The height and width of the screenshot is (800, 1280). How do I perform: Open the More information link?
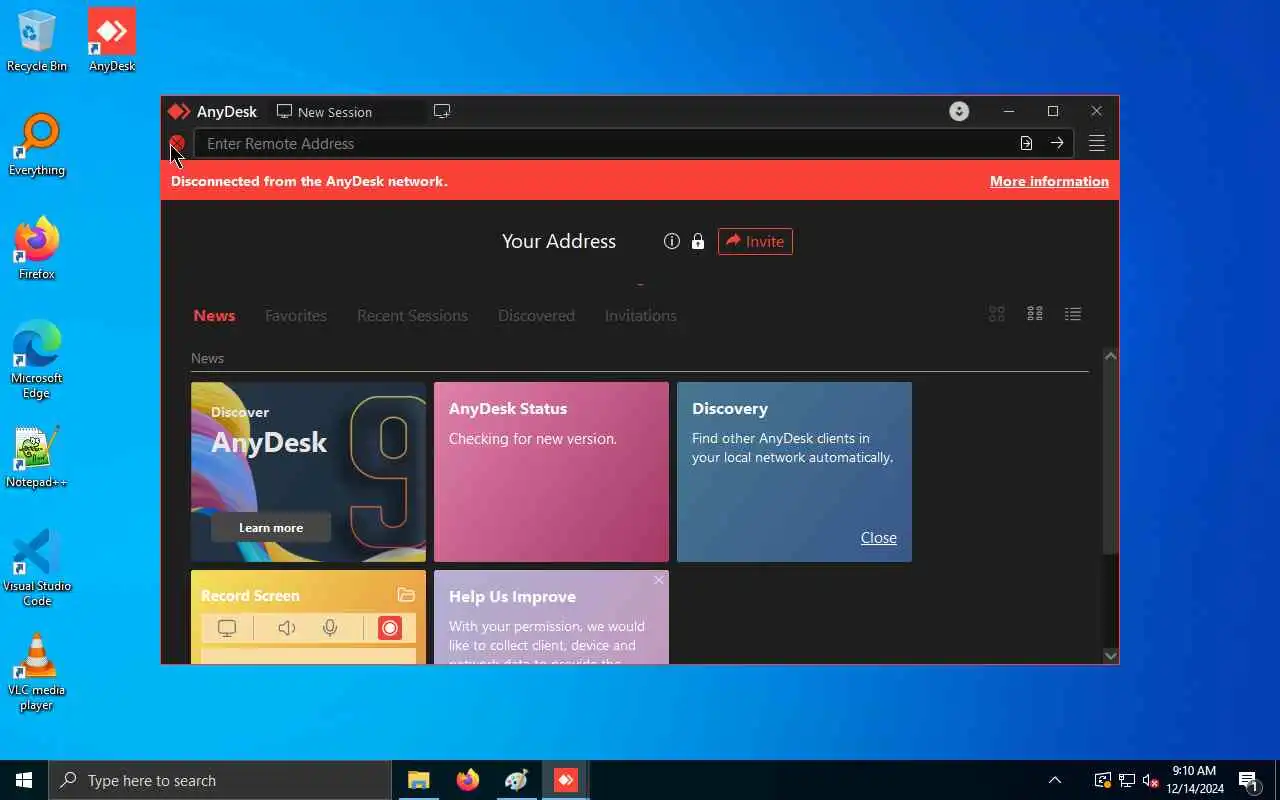[1049, 181]
